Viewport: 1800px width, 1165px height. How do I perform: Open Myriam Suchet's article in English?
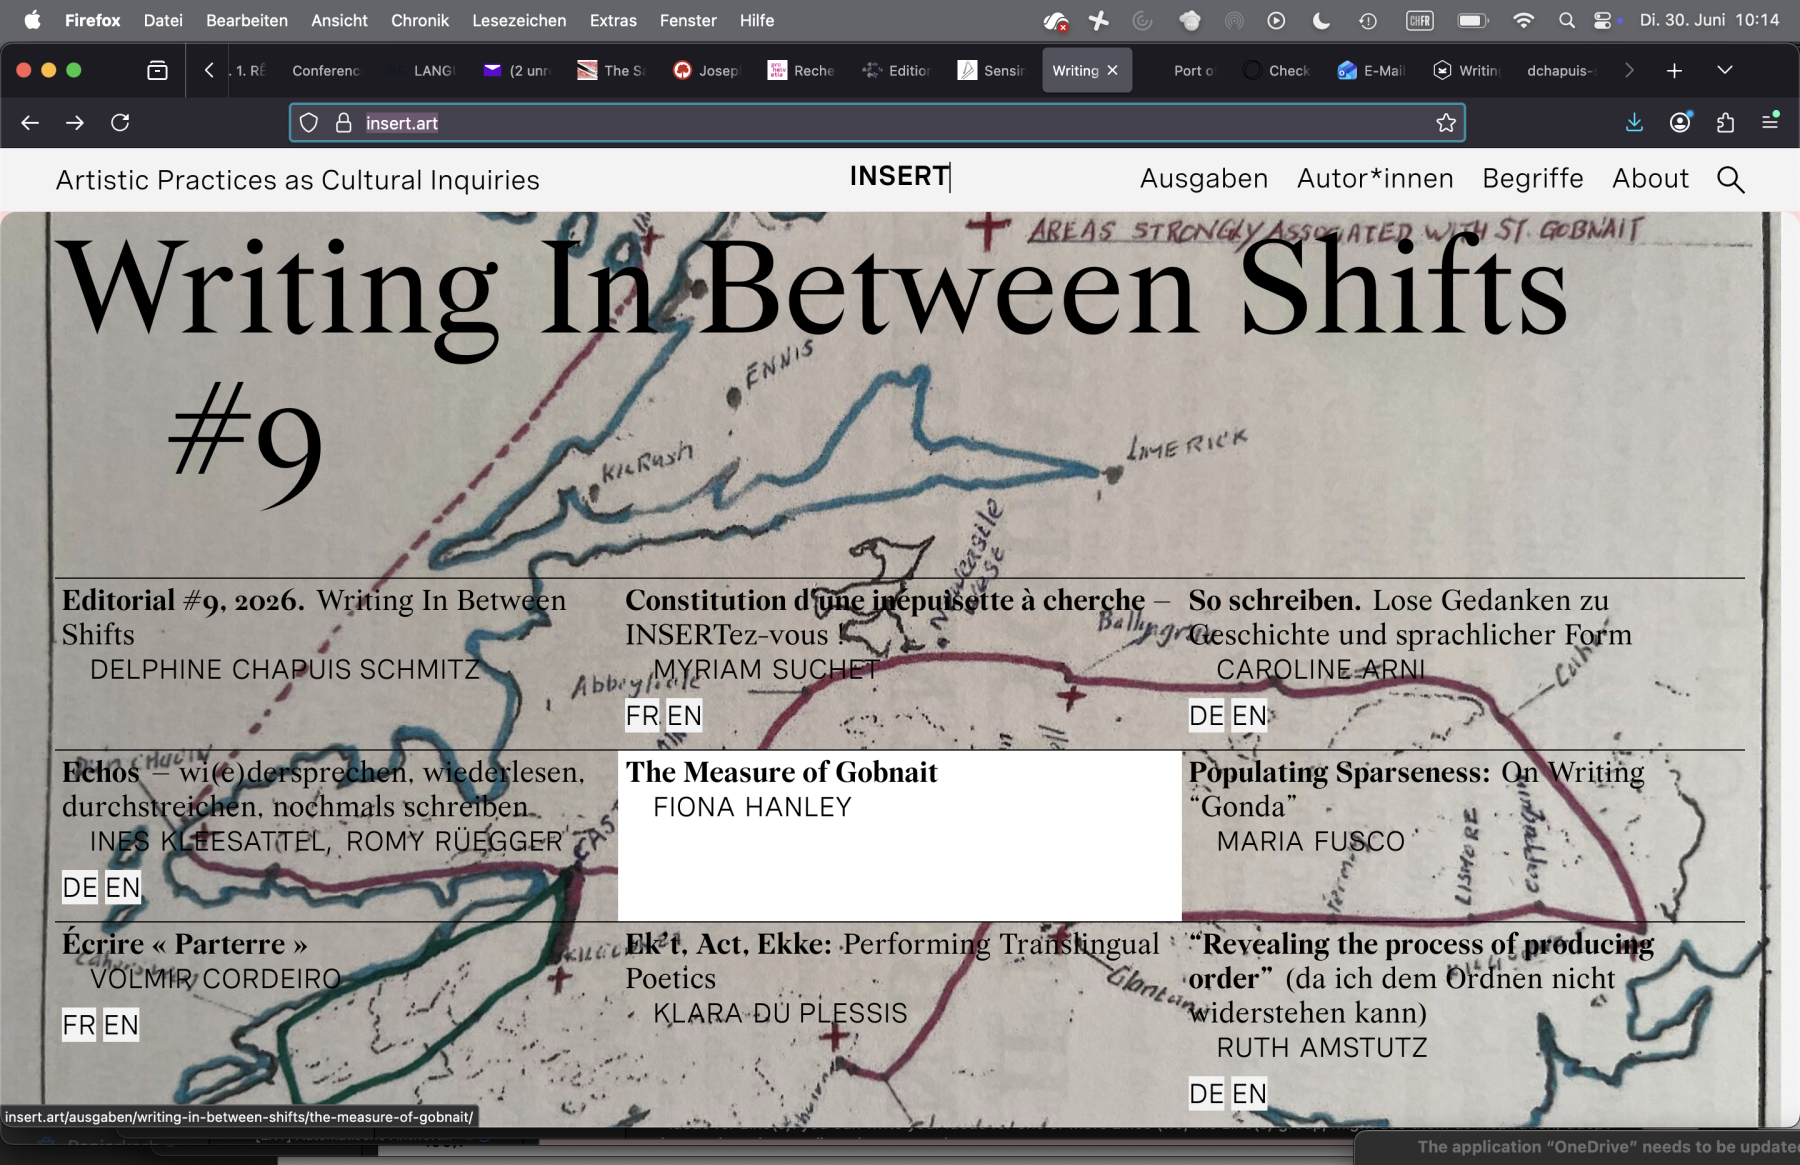684,715
